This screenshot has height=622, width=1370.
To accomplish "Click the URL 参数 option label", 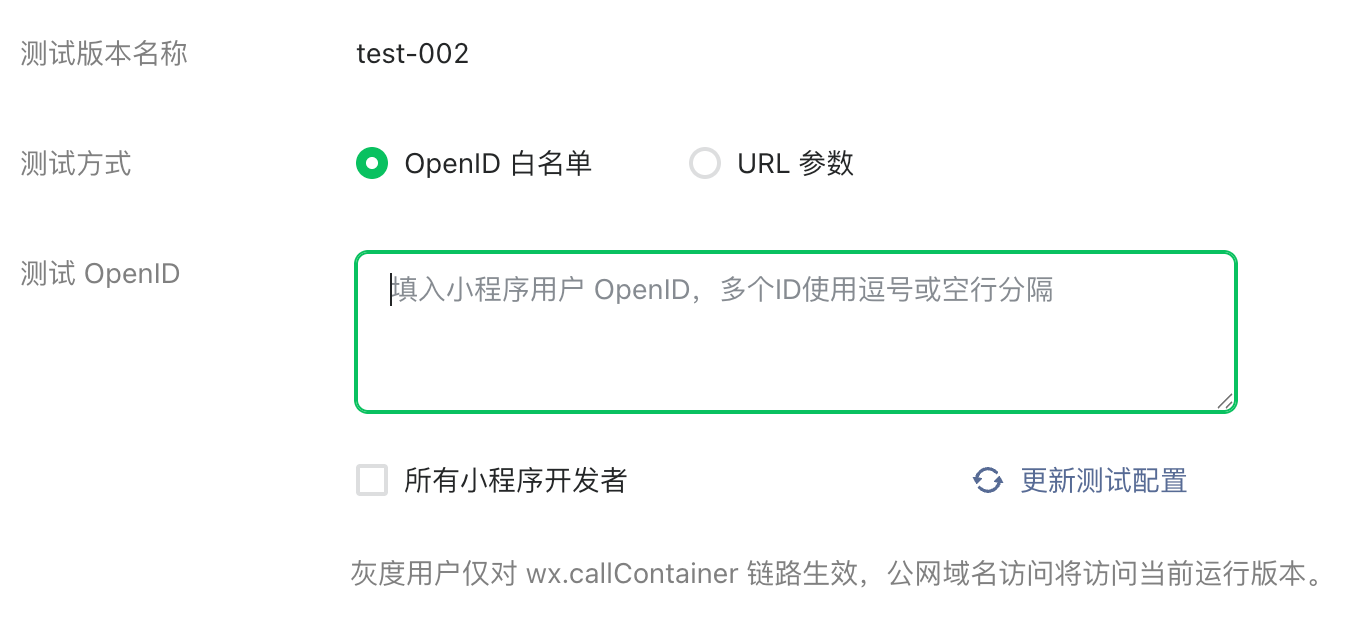I will [x=795, y=163].
